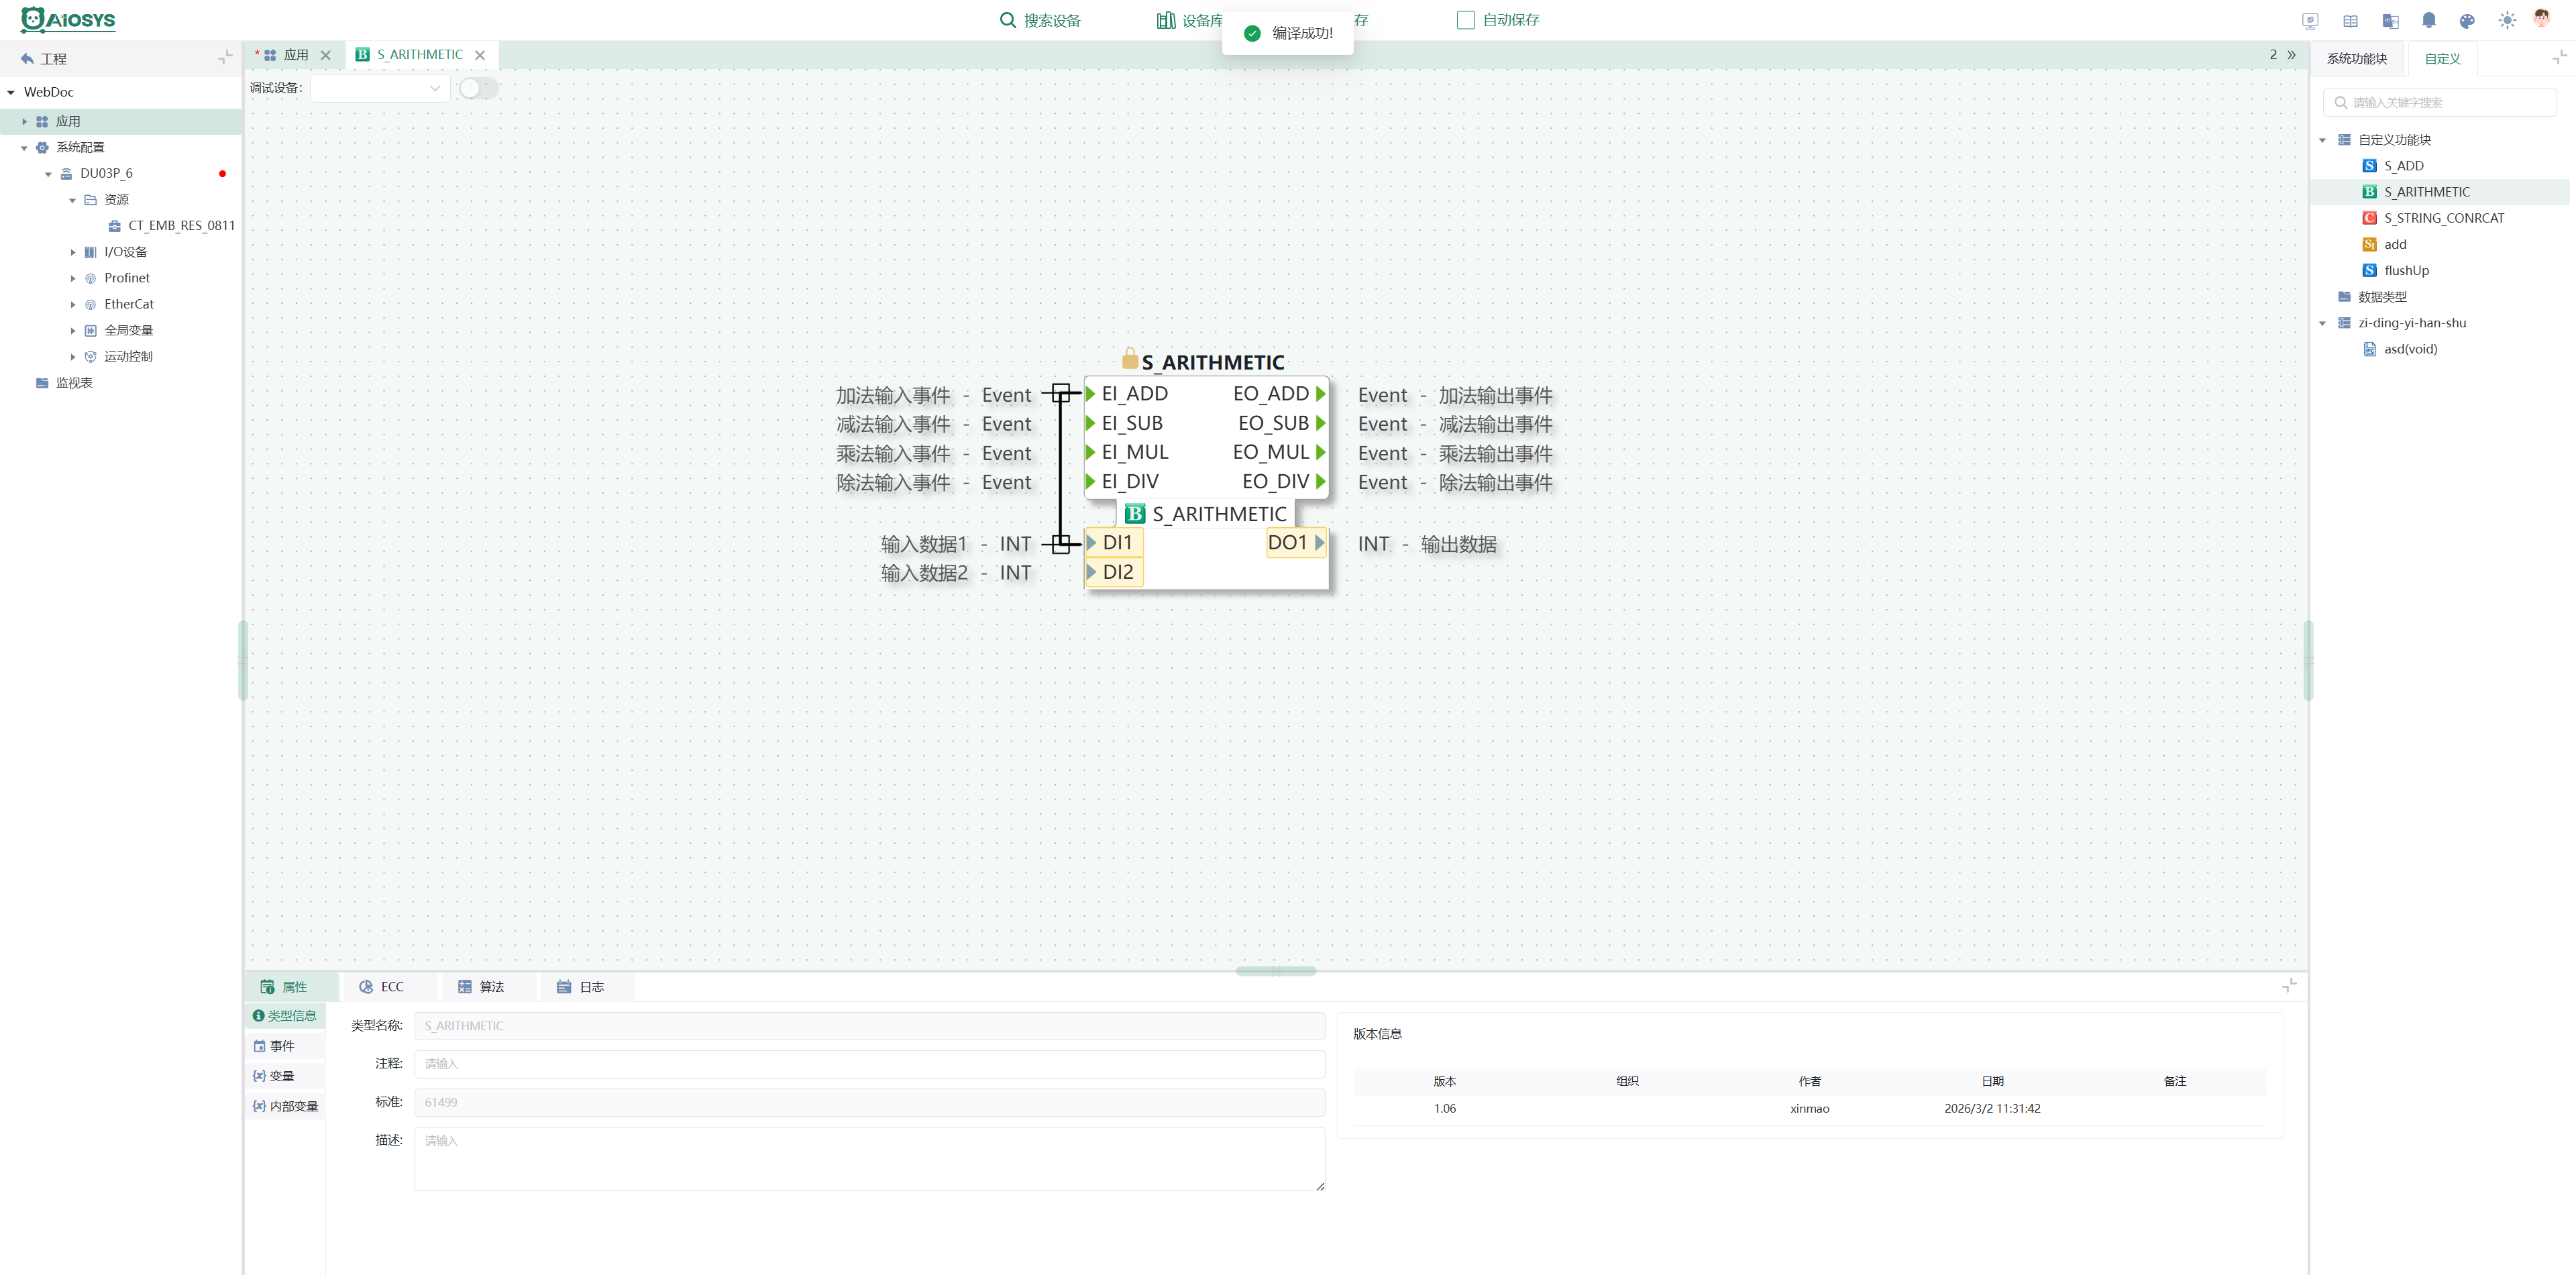Select the add function block
Image resolution: width=2576 pixels, height=1275 pixels.
[x=2395, y=244]
